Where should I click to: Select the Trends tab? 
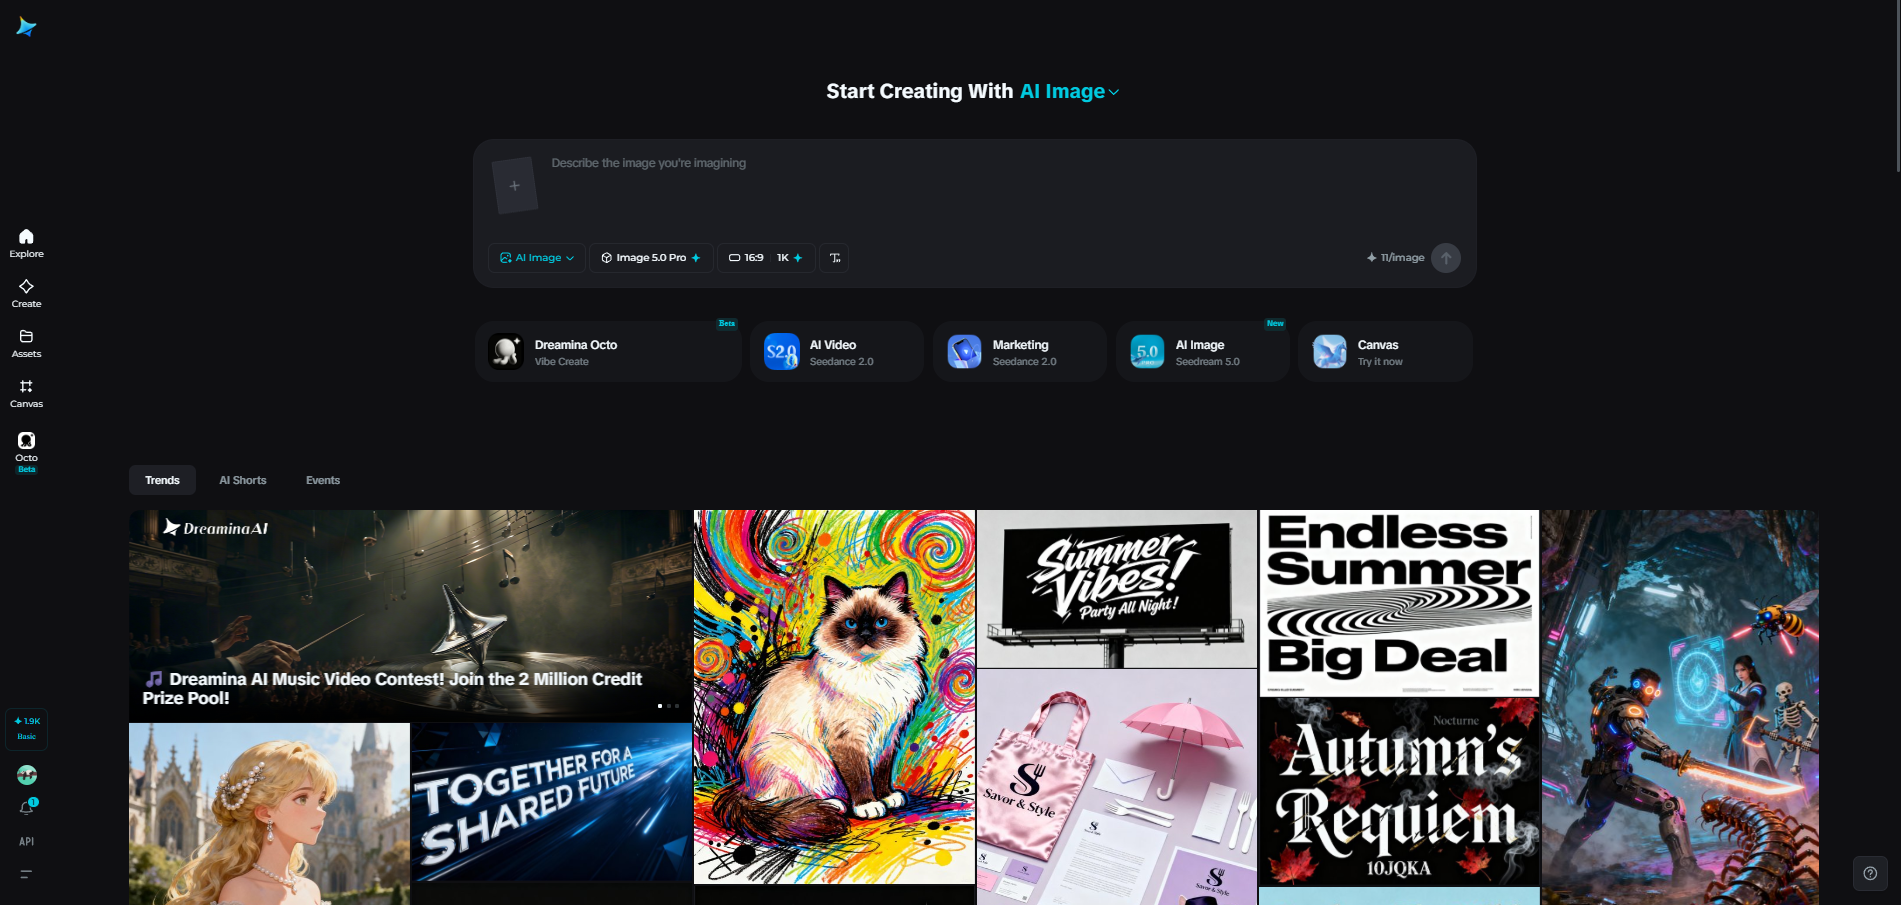[x=162, y=480]
